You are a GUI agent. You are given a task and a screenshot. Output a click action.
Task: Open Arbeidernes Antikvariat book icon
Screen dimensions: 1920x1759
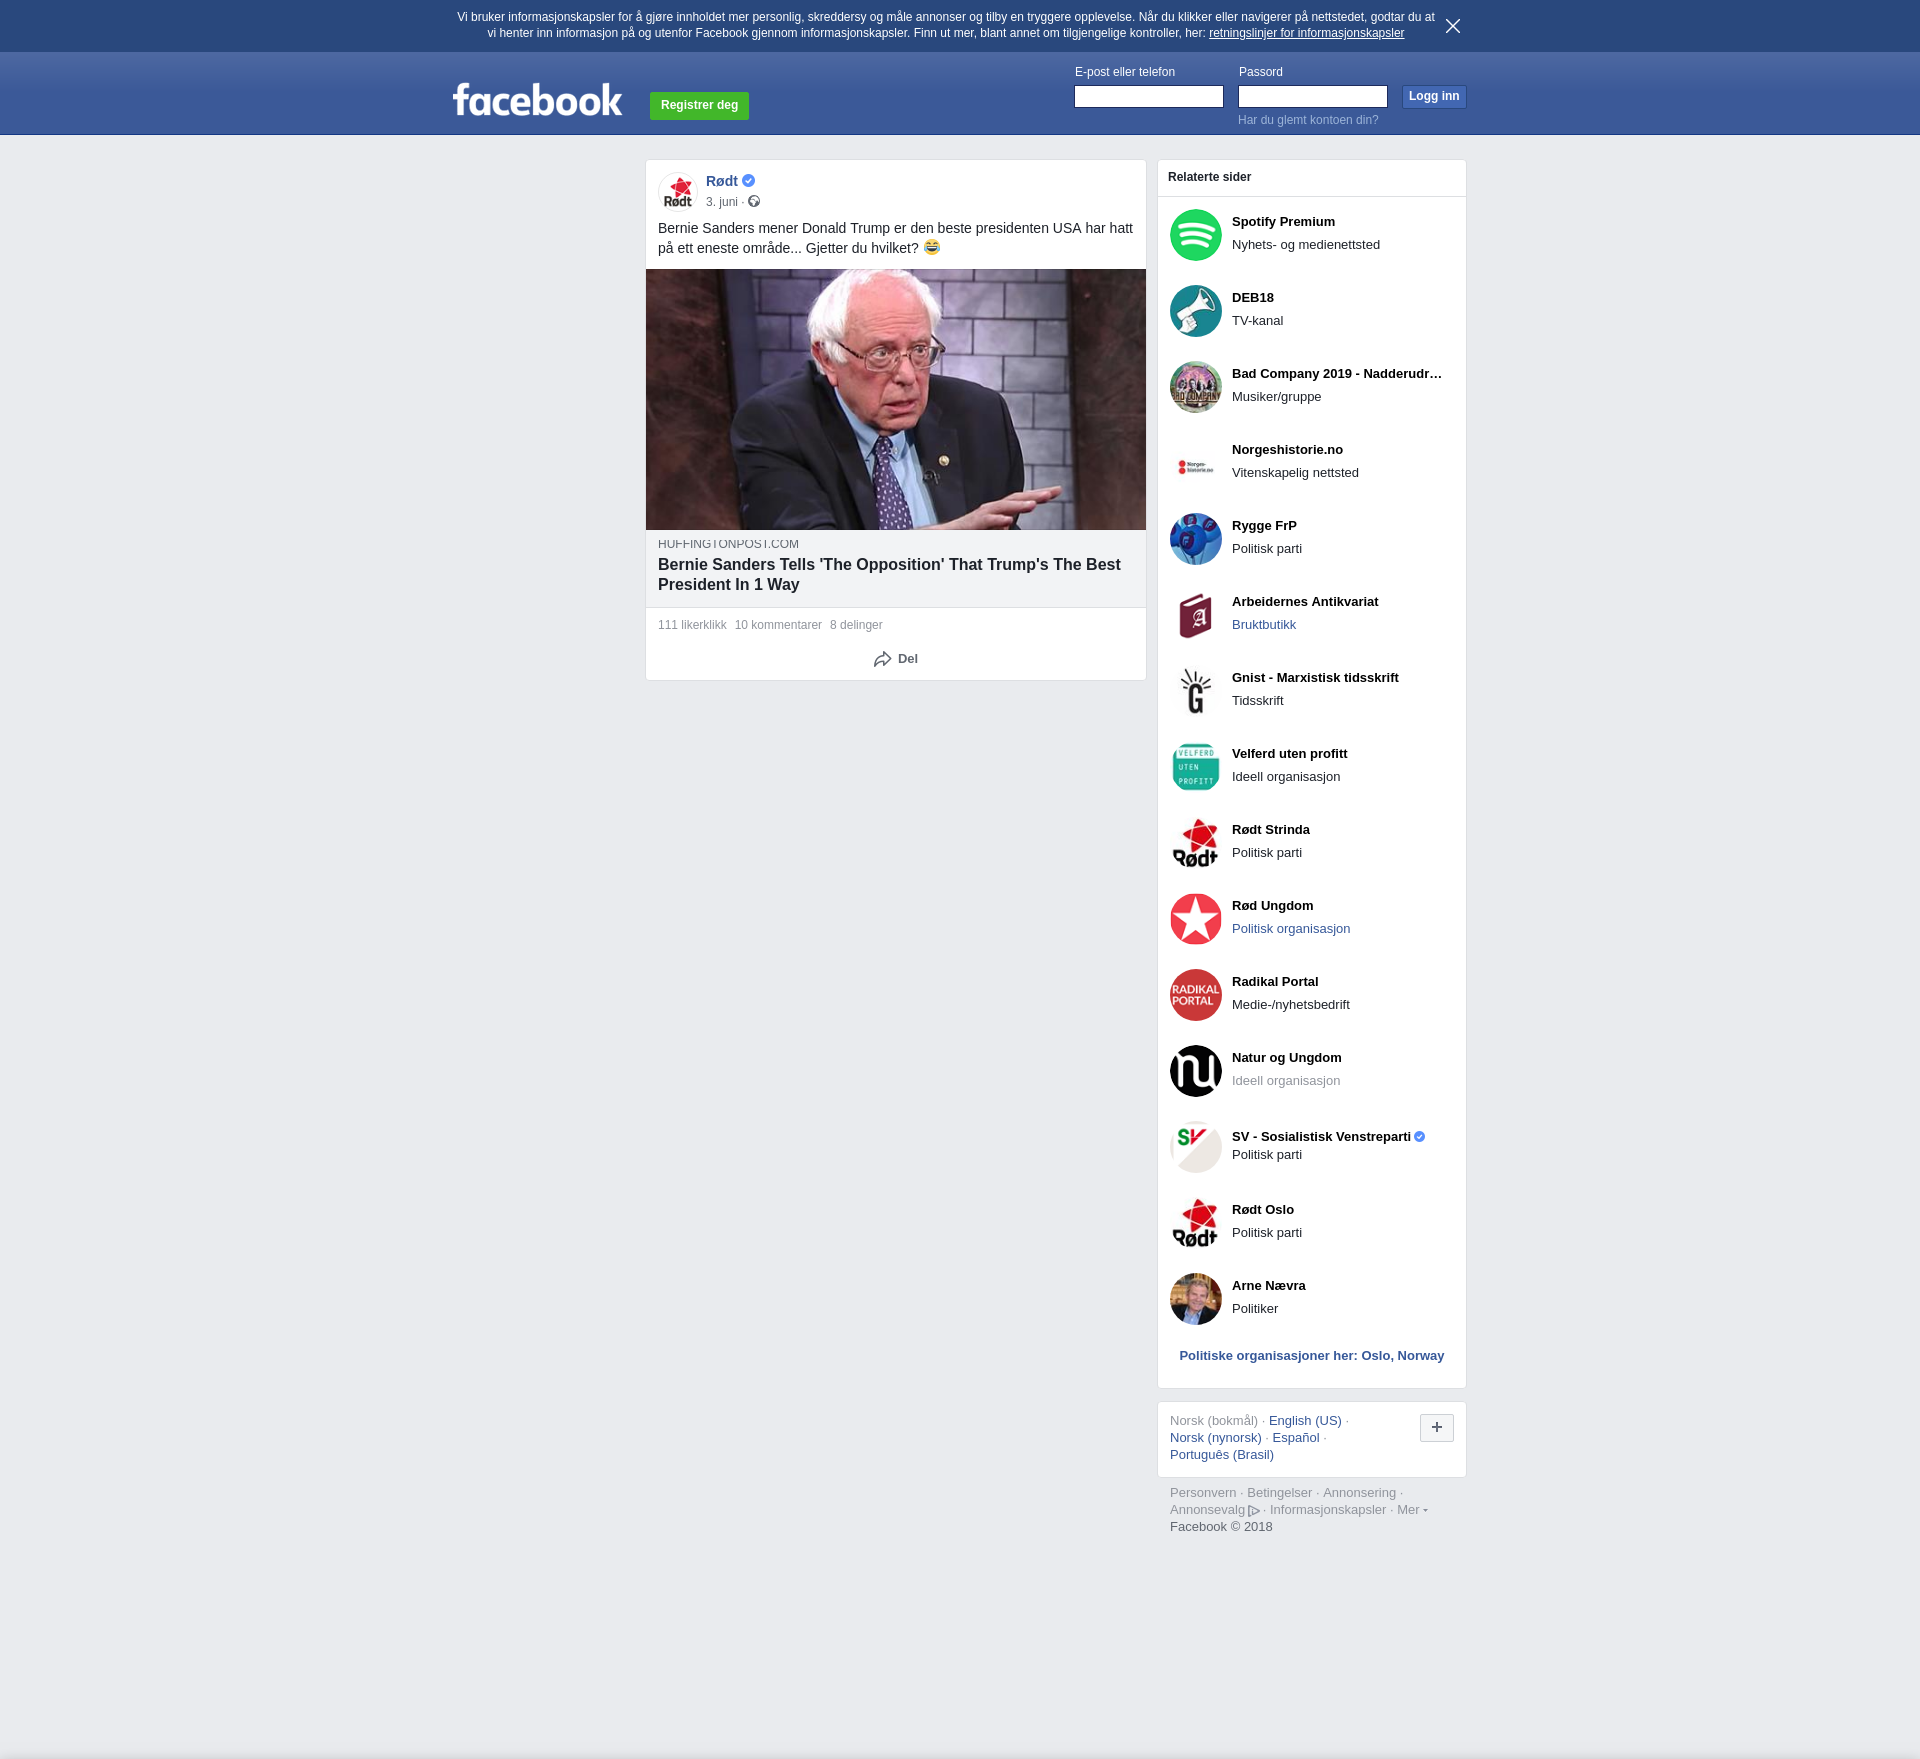click(x=1195, y=615)
